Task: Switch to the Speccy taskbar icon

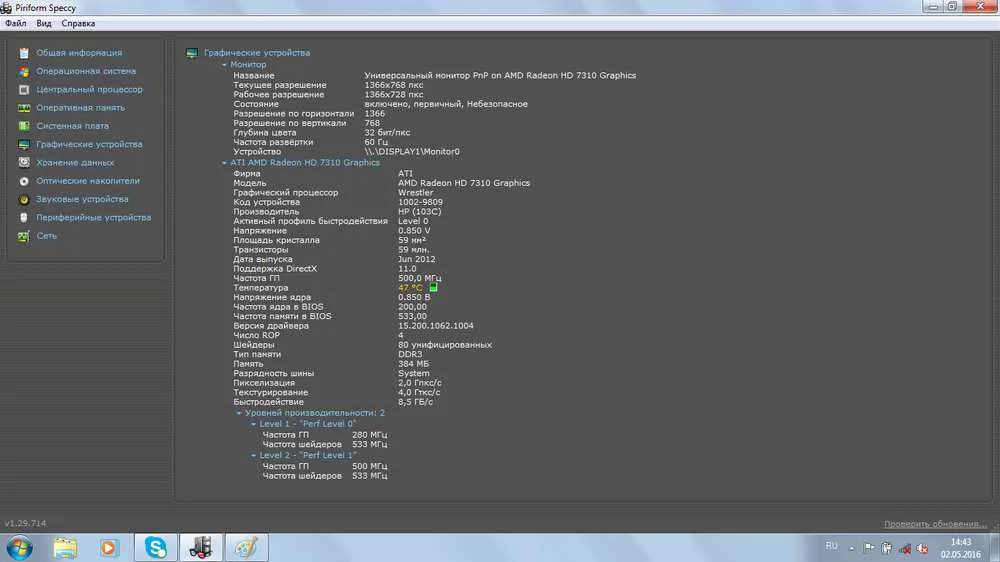Action: click(201, 548)
